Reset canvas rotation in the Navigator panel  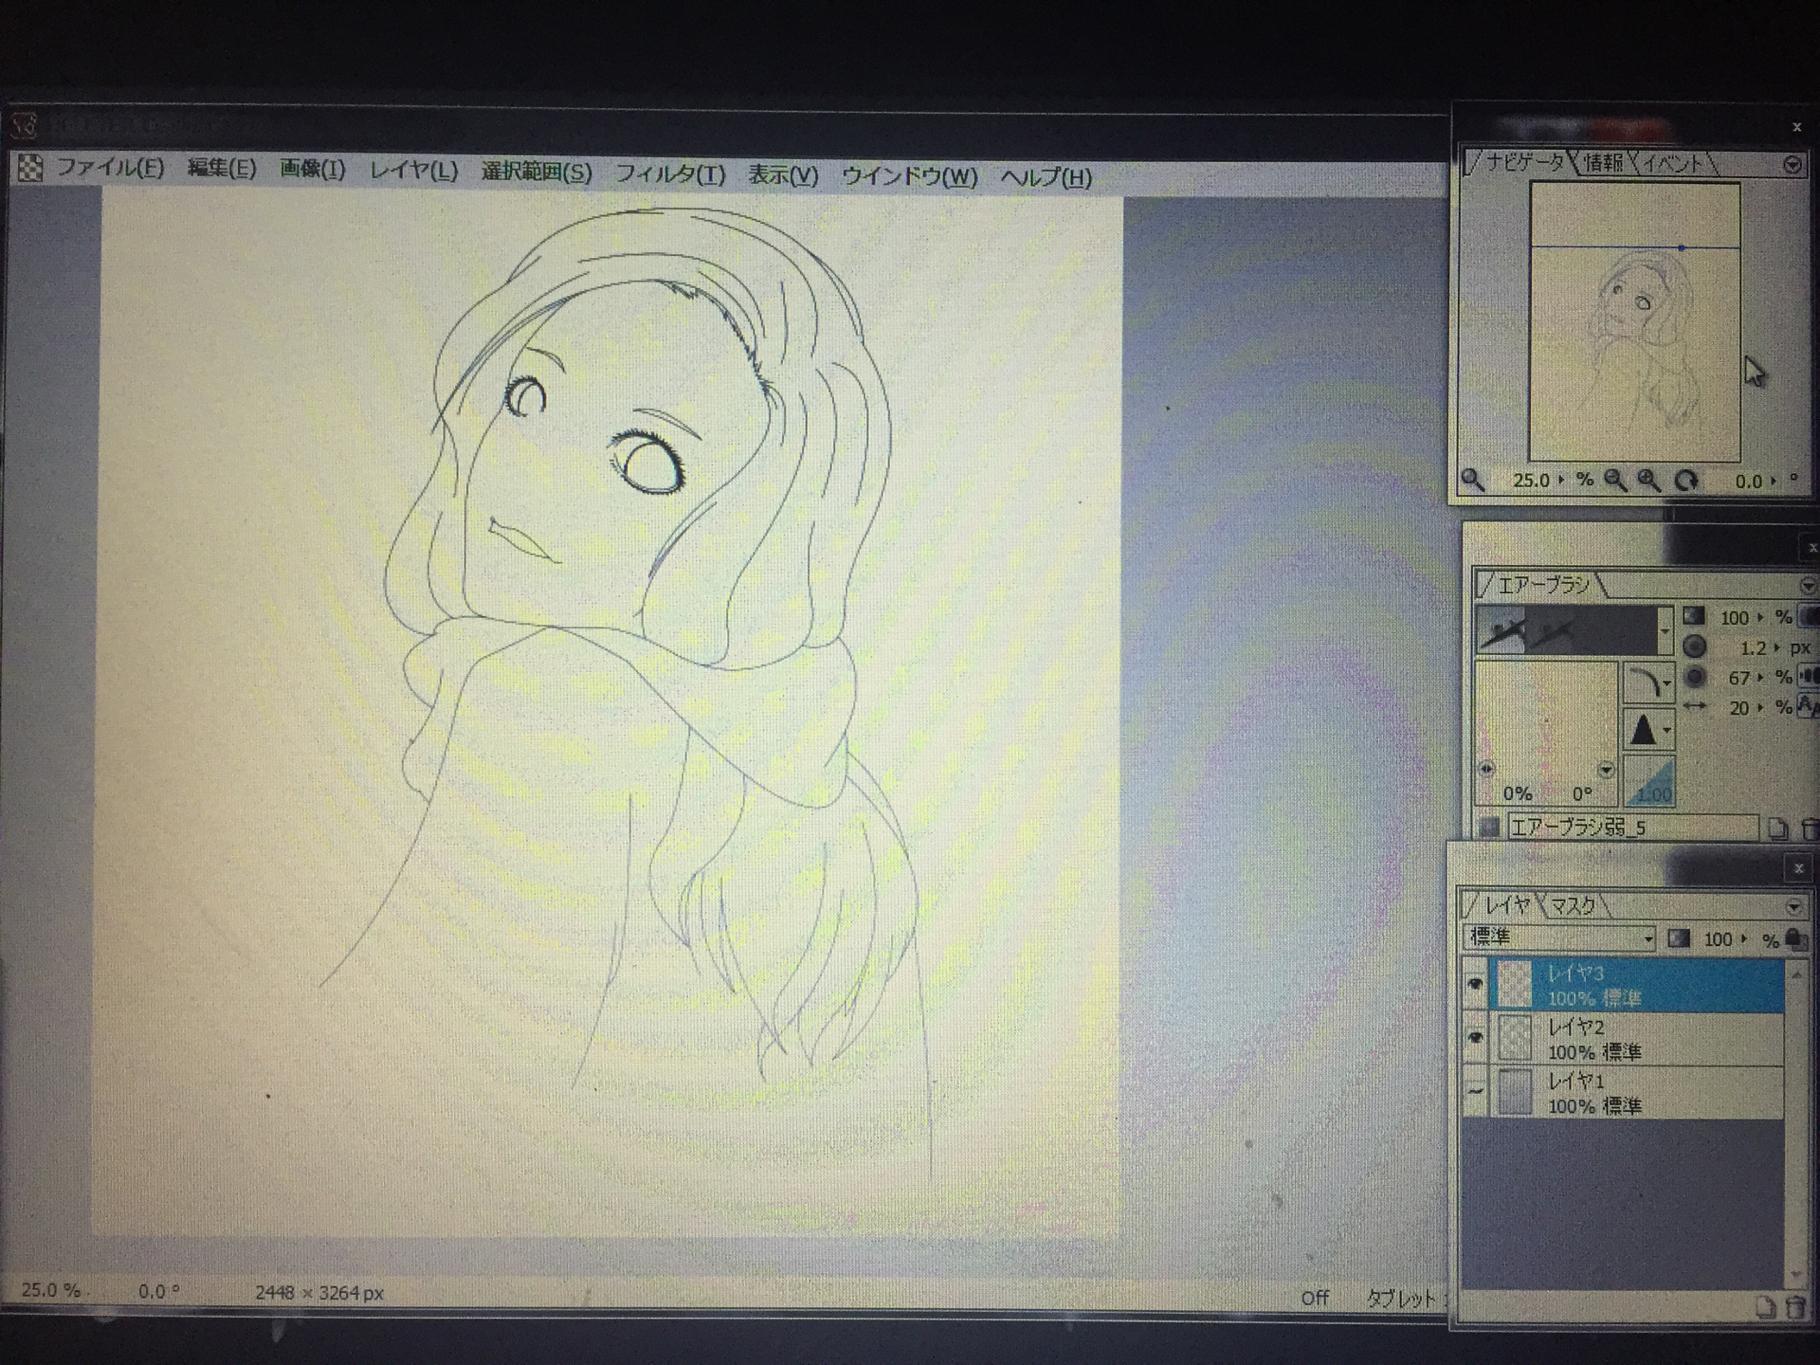[x=1686, y=481]
